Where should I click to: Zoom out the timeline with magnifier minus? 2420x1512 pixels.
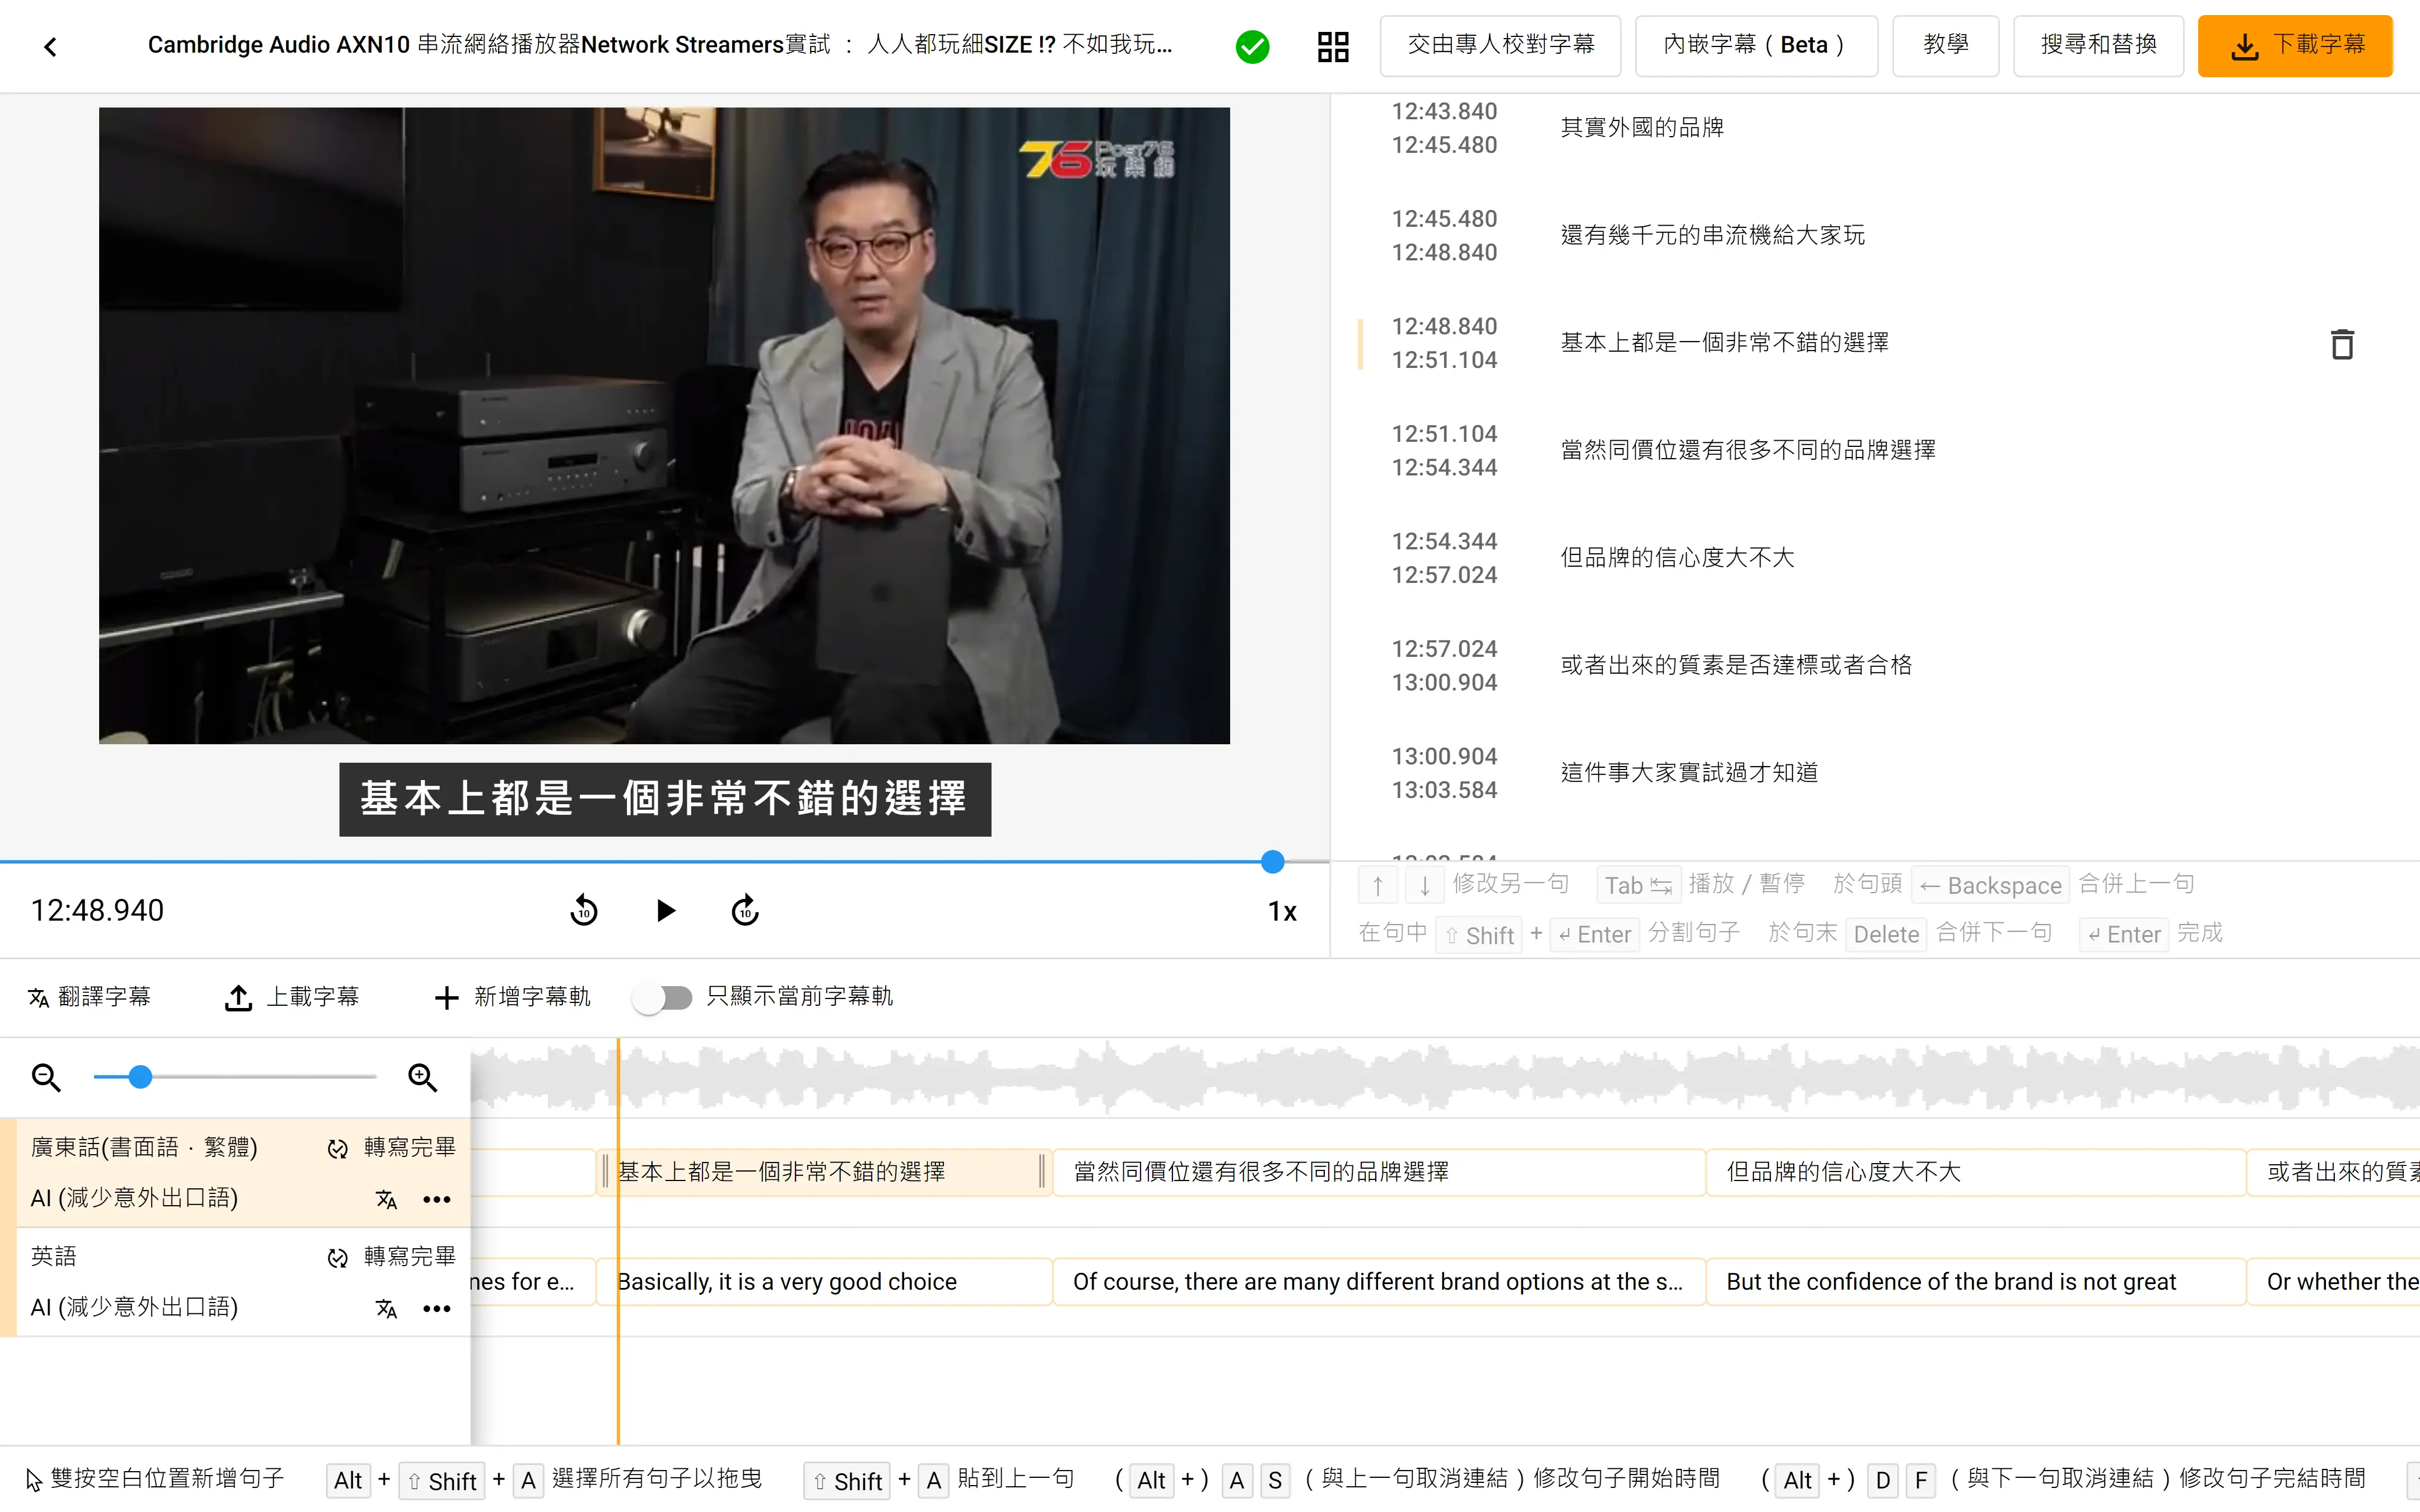(x=46, y=1077)
